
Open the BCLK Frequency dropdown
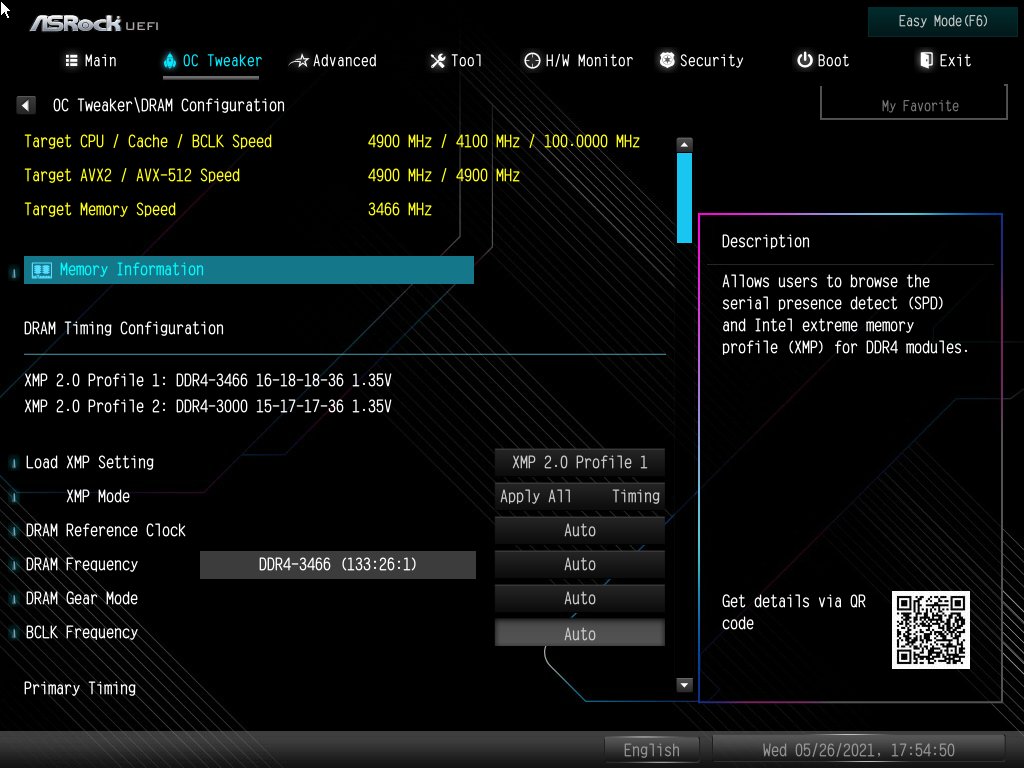579,632
